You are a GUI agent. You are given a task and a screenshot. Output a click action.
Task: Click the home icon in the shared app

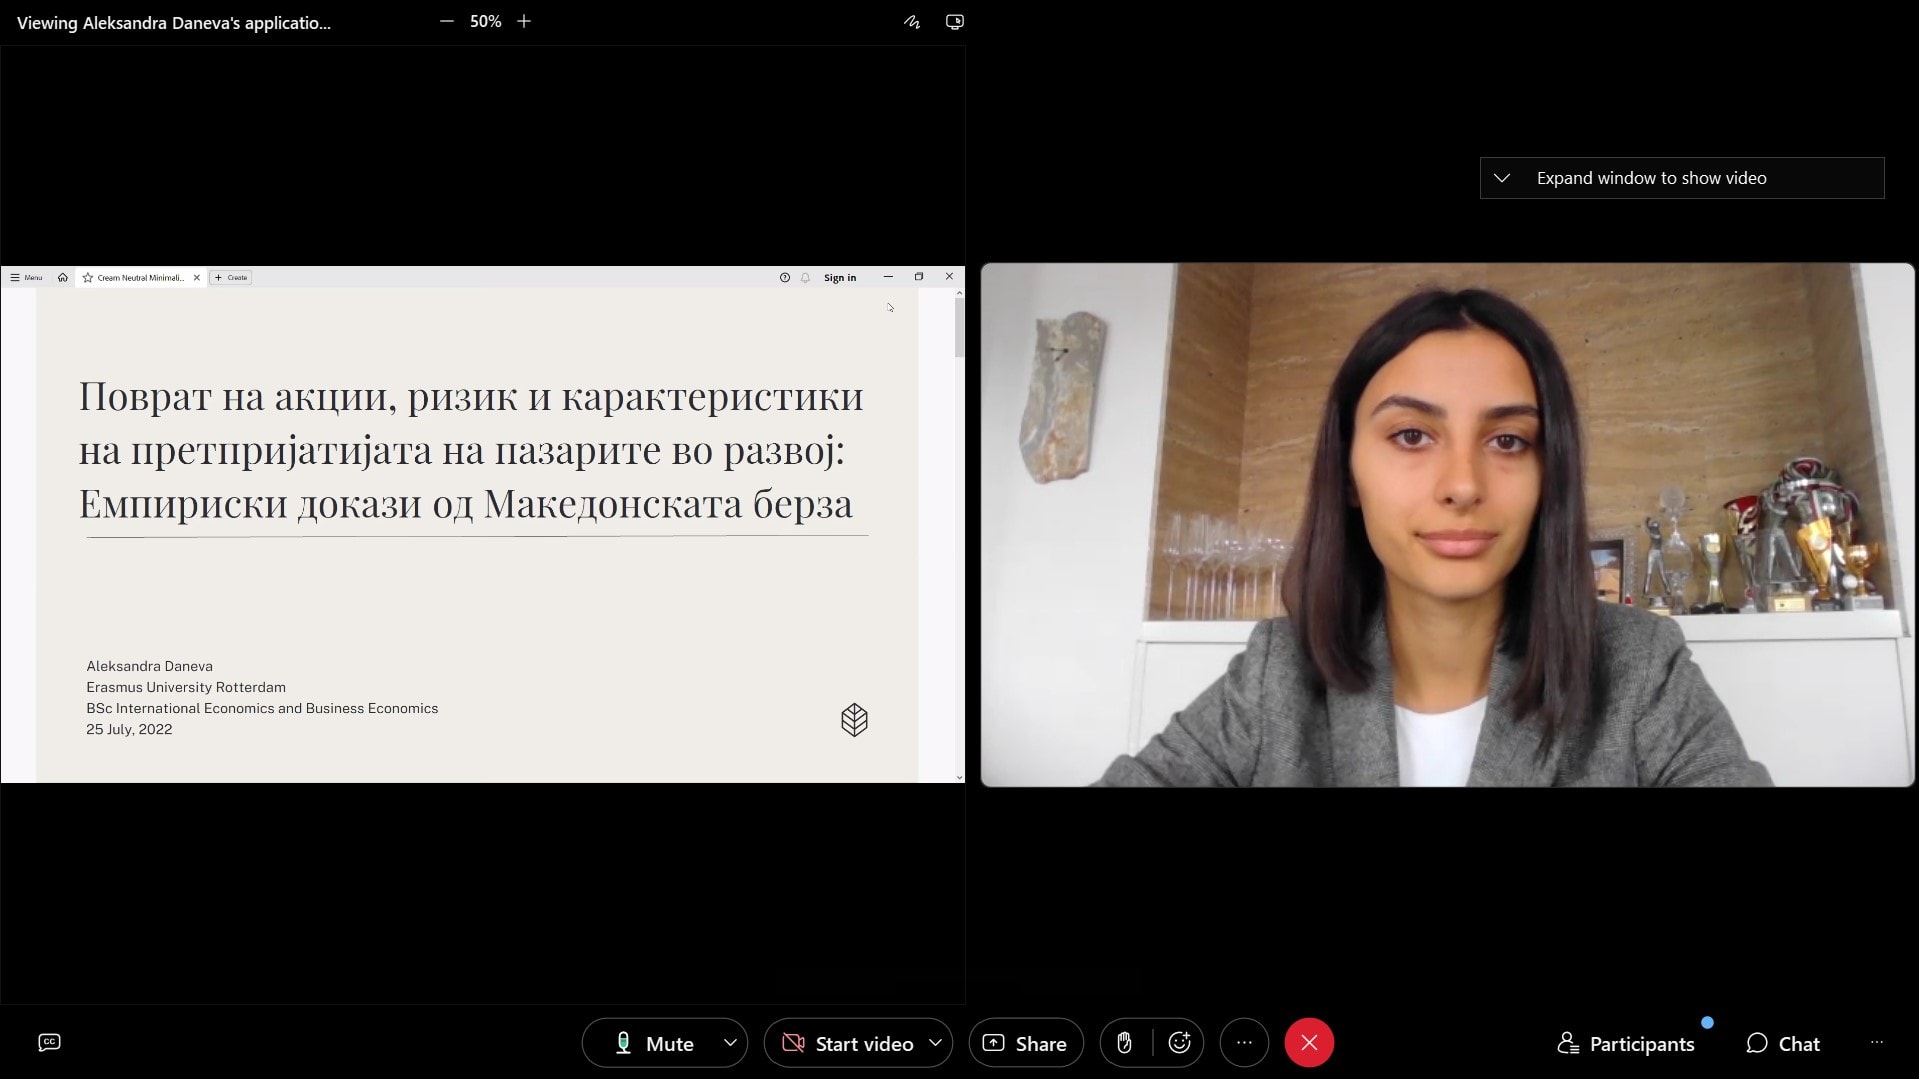tap(63, 278)
